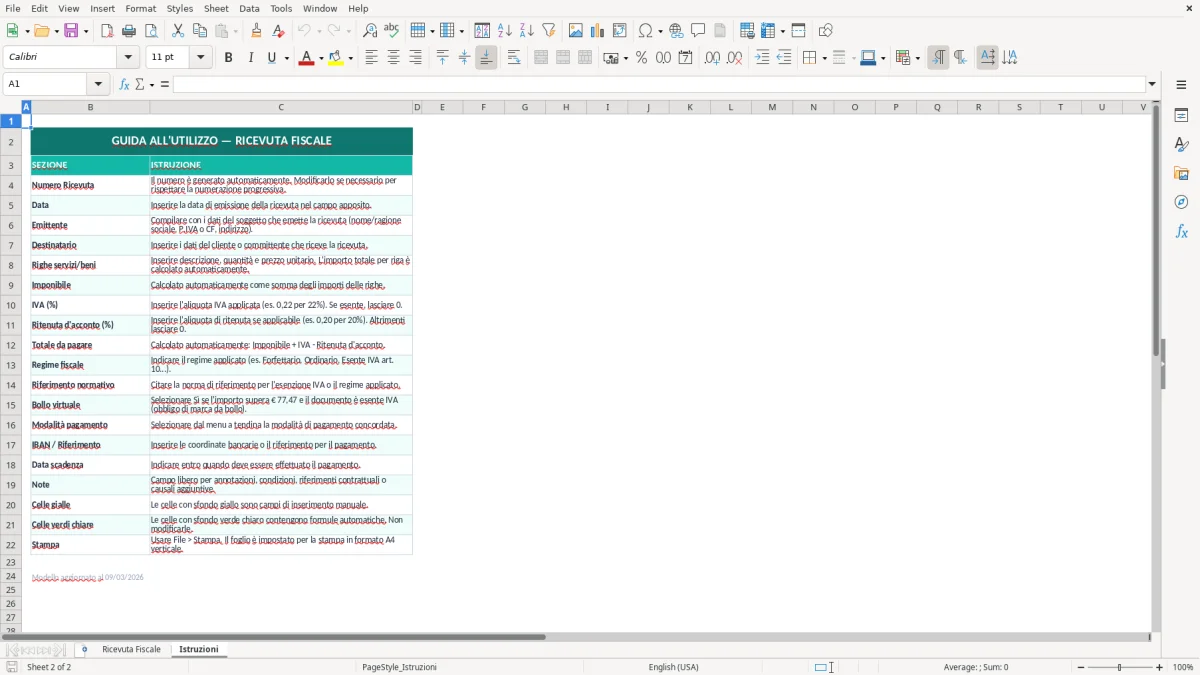Click in the formula input line

pos(659,84)
